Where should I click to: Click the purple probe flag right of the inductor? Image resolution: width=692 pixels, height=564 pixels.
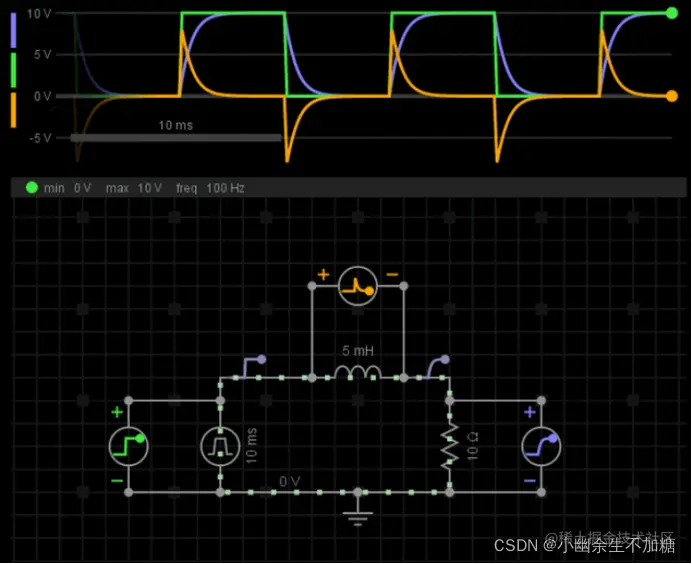(437, 367)
